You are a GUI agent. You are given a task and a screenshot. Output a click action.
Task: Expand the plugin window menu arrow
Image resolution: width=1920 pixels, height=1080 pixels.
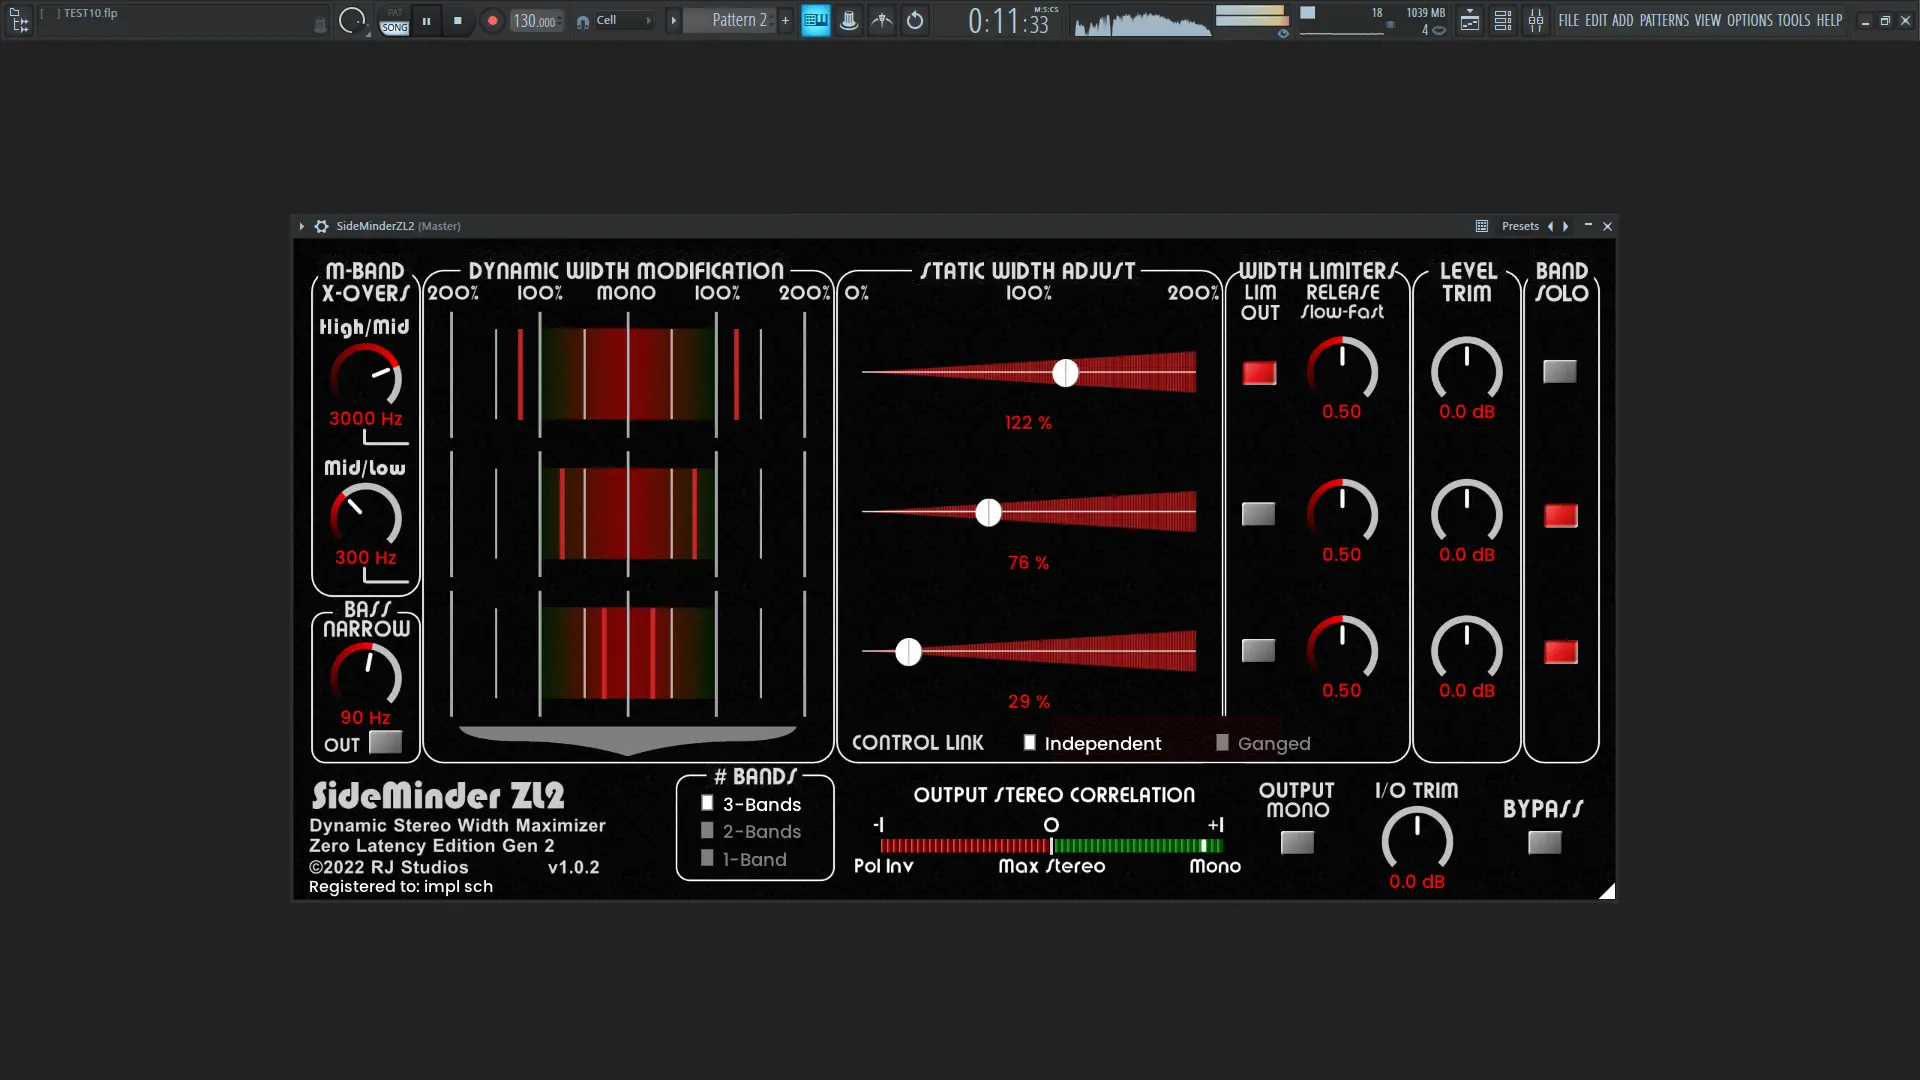tap(301, 226)
